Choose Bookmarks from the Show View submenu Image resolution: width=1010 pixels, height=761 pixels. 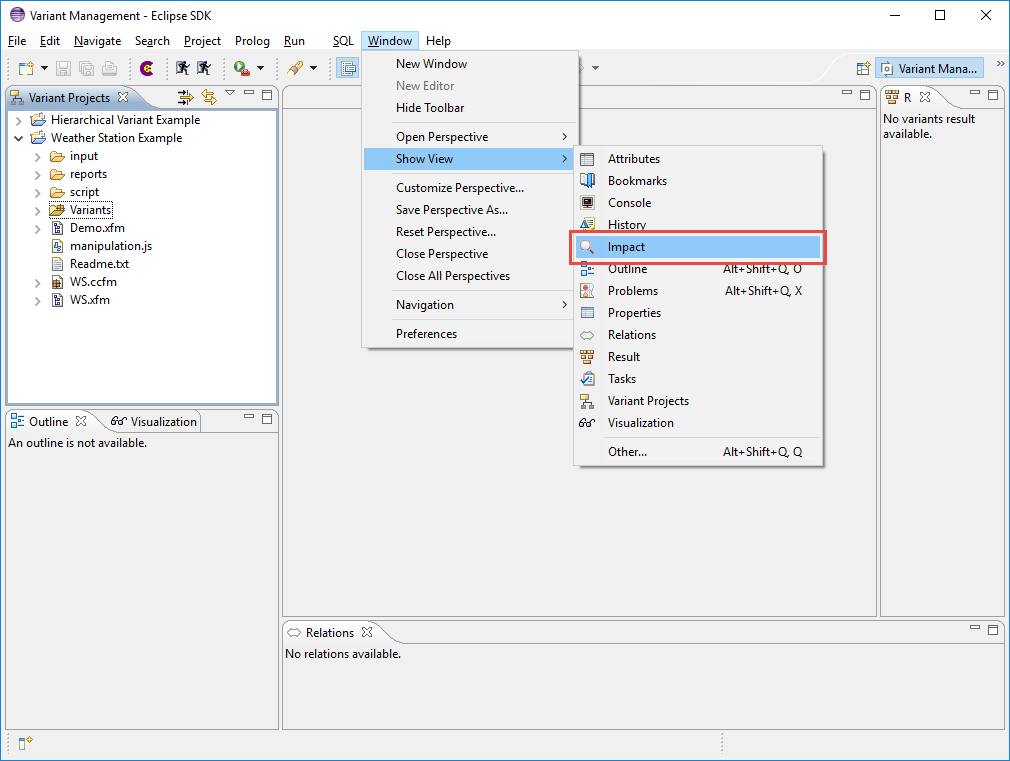click(x=698, y=180)
